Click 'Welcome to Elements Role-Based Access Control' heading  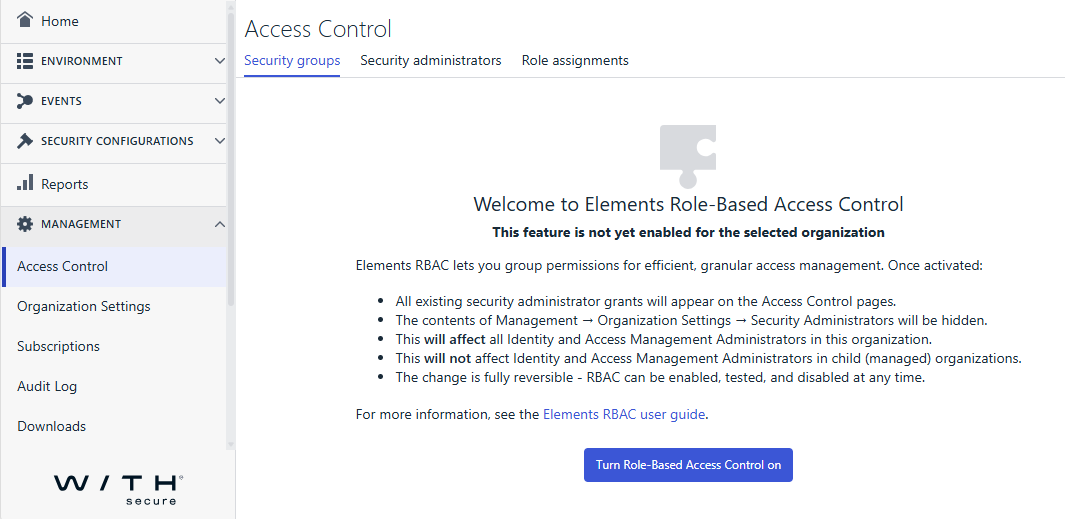click(x=688, y=204)
